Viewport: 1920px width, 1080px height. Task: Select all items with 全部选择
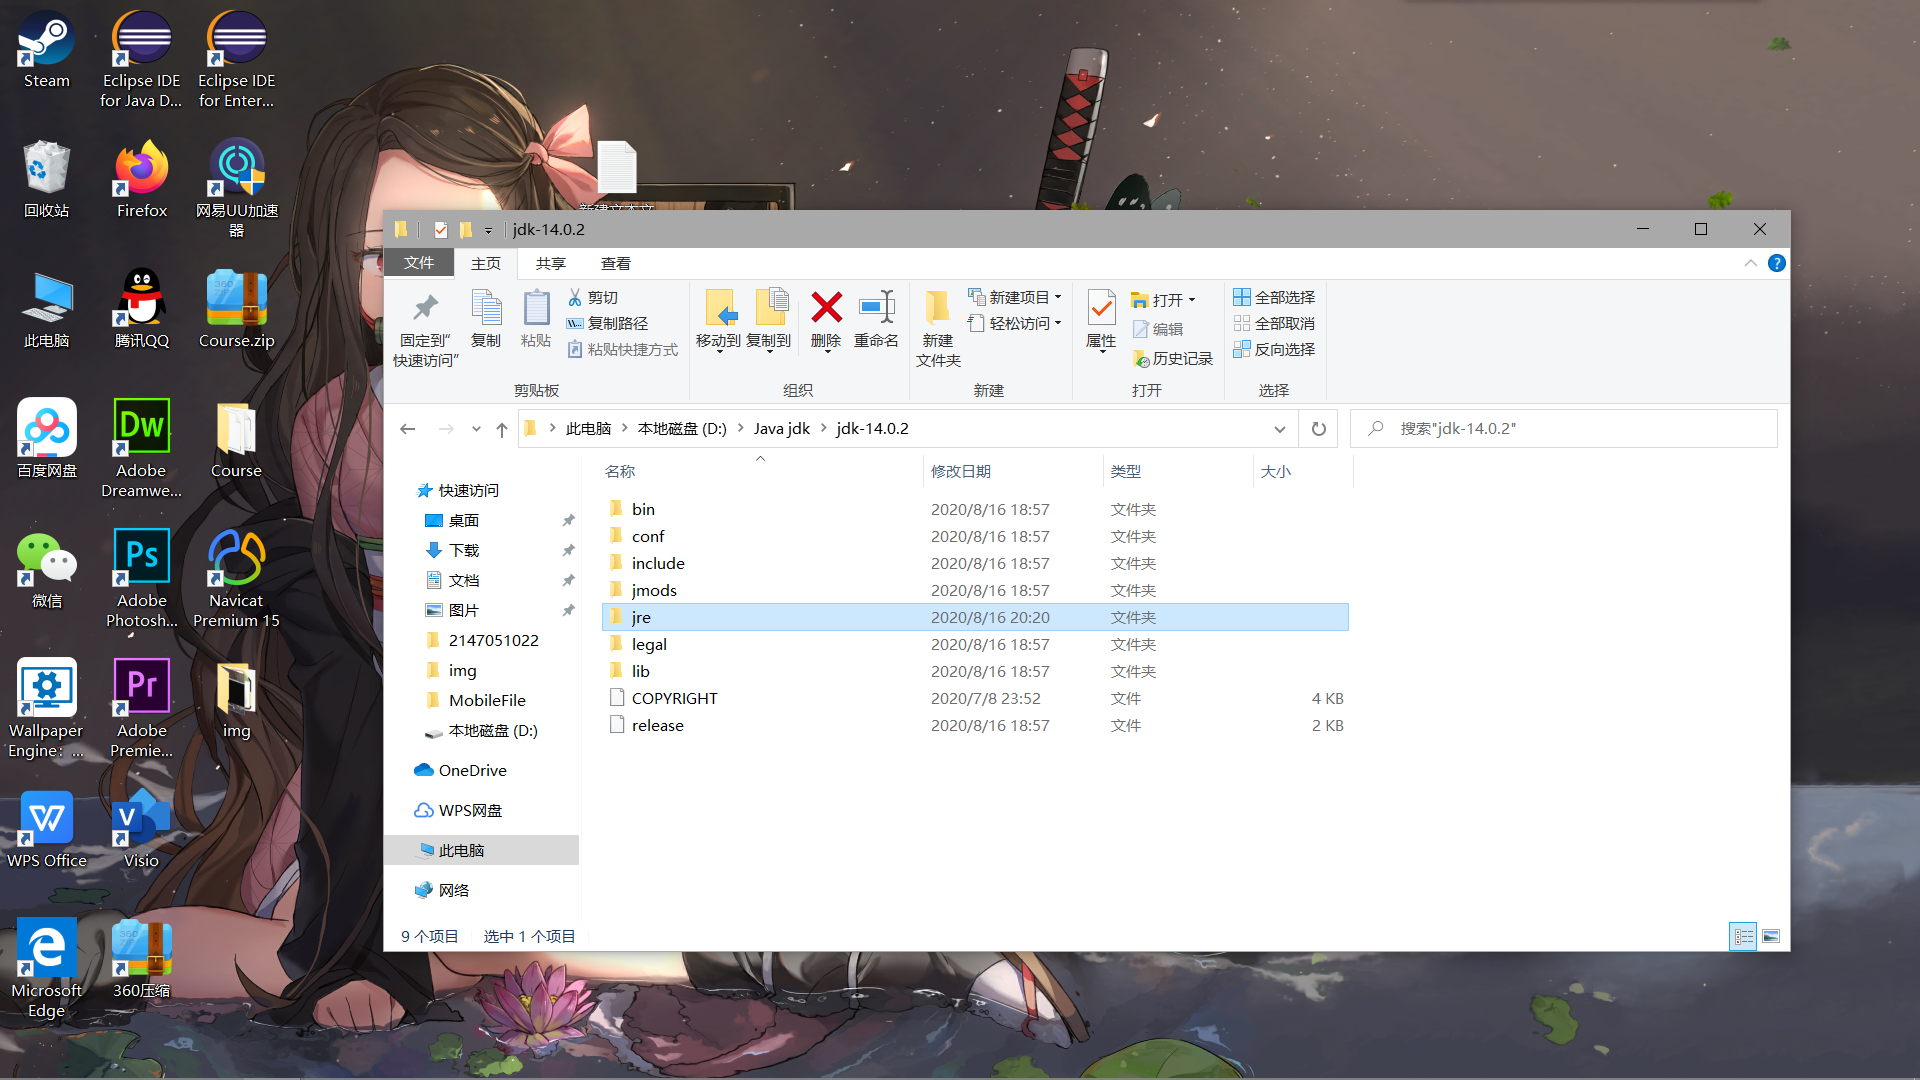1274,297
